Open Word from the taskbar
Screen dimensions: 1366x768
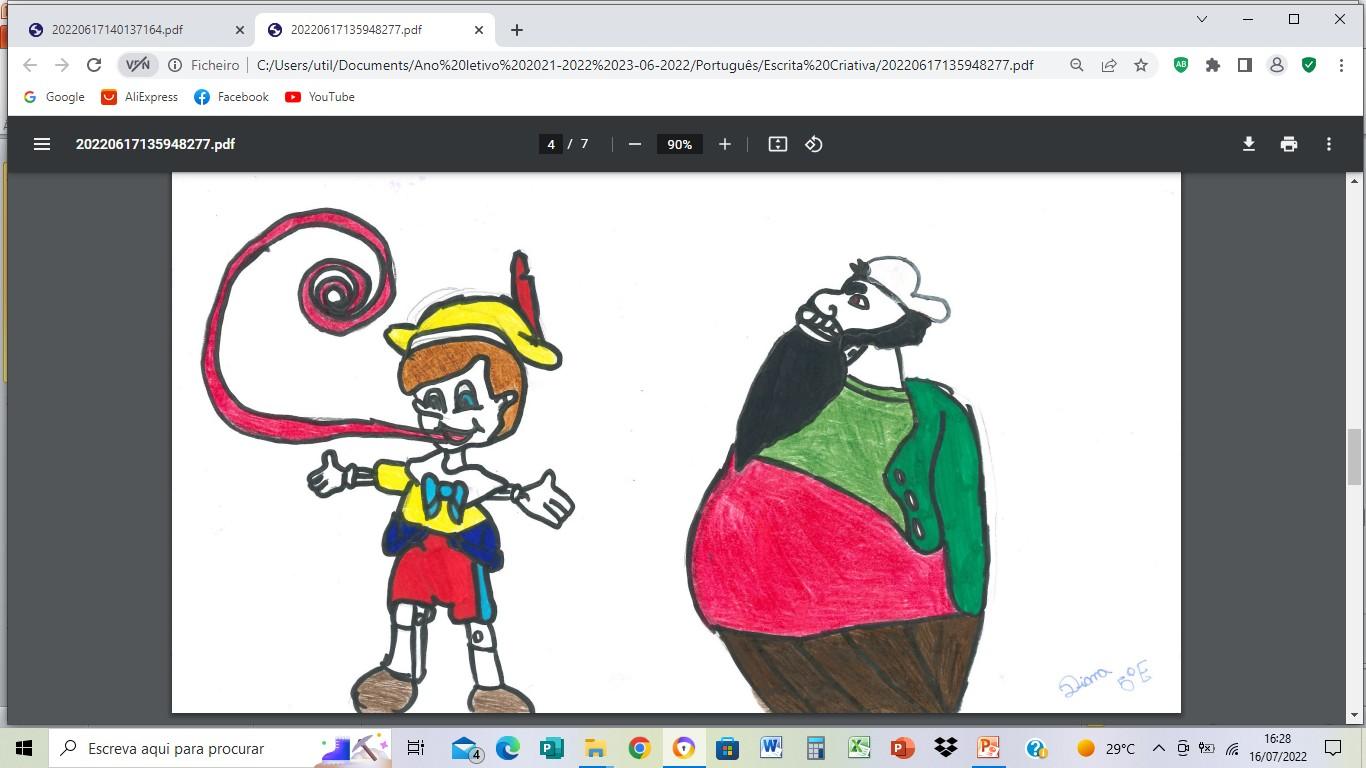point(771,748)
